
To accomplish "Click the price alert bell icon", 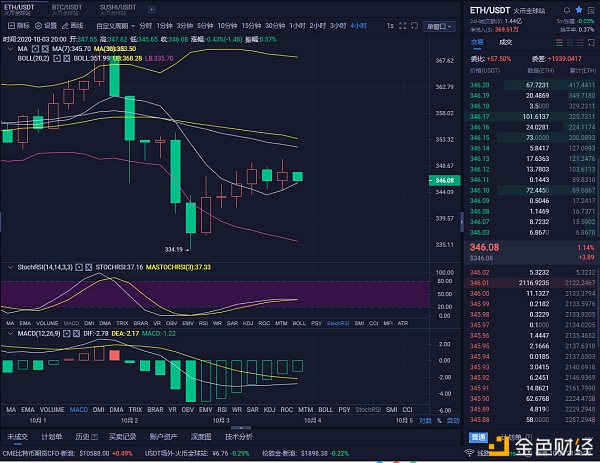I will [567, 10].
